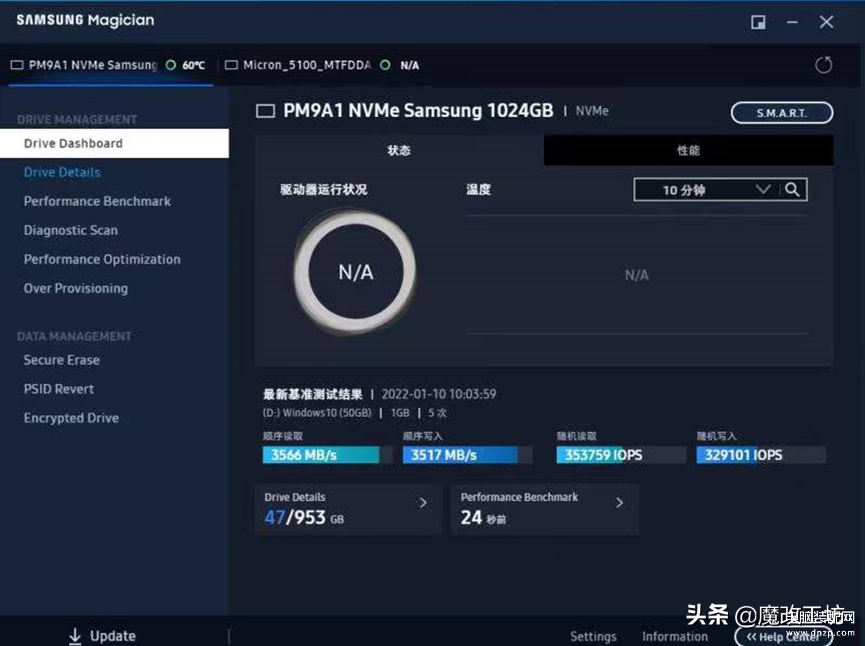Open Performance Optimization in sidebar
This screenshot has height=646, width=865.
(x=102, y=259)
